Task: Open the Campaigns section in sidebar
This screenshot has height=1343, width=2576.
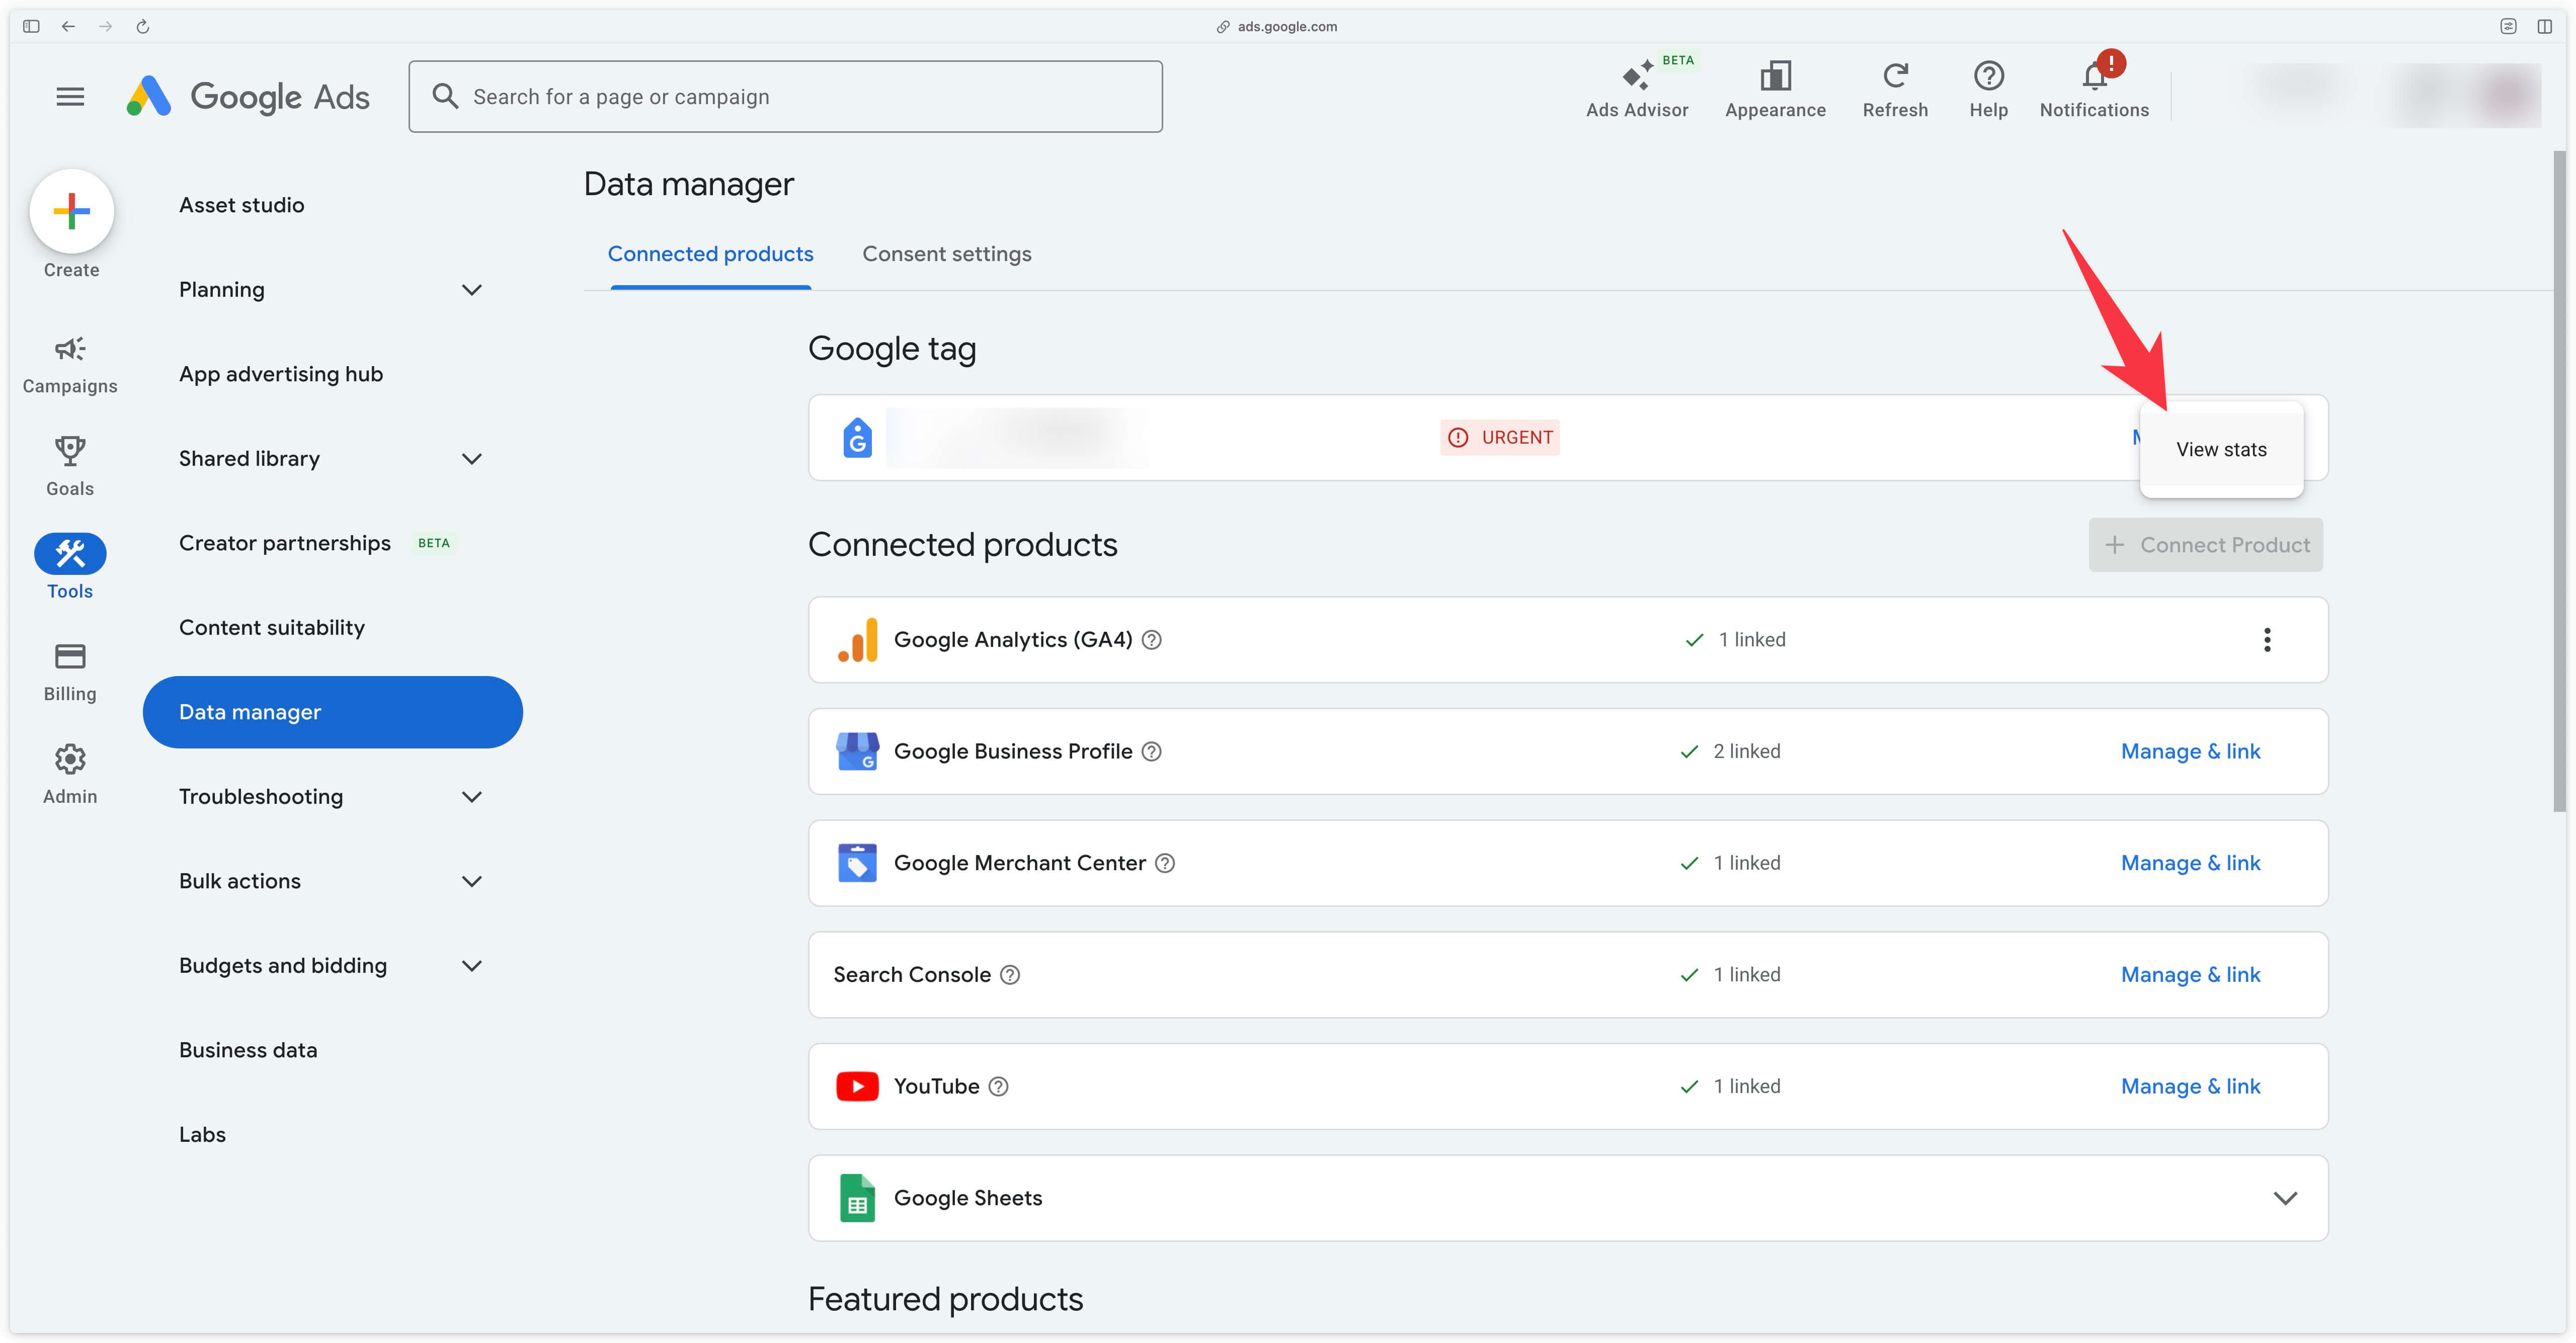Action: (x=69, y=362)
